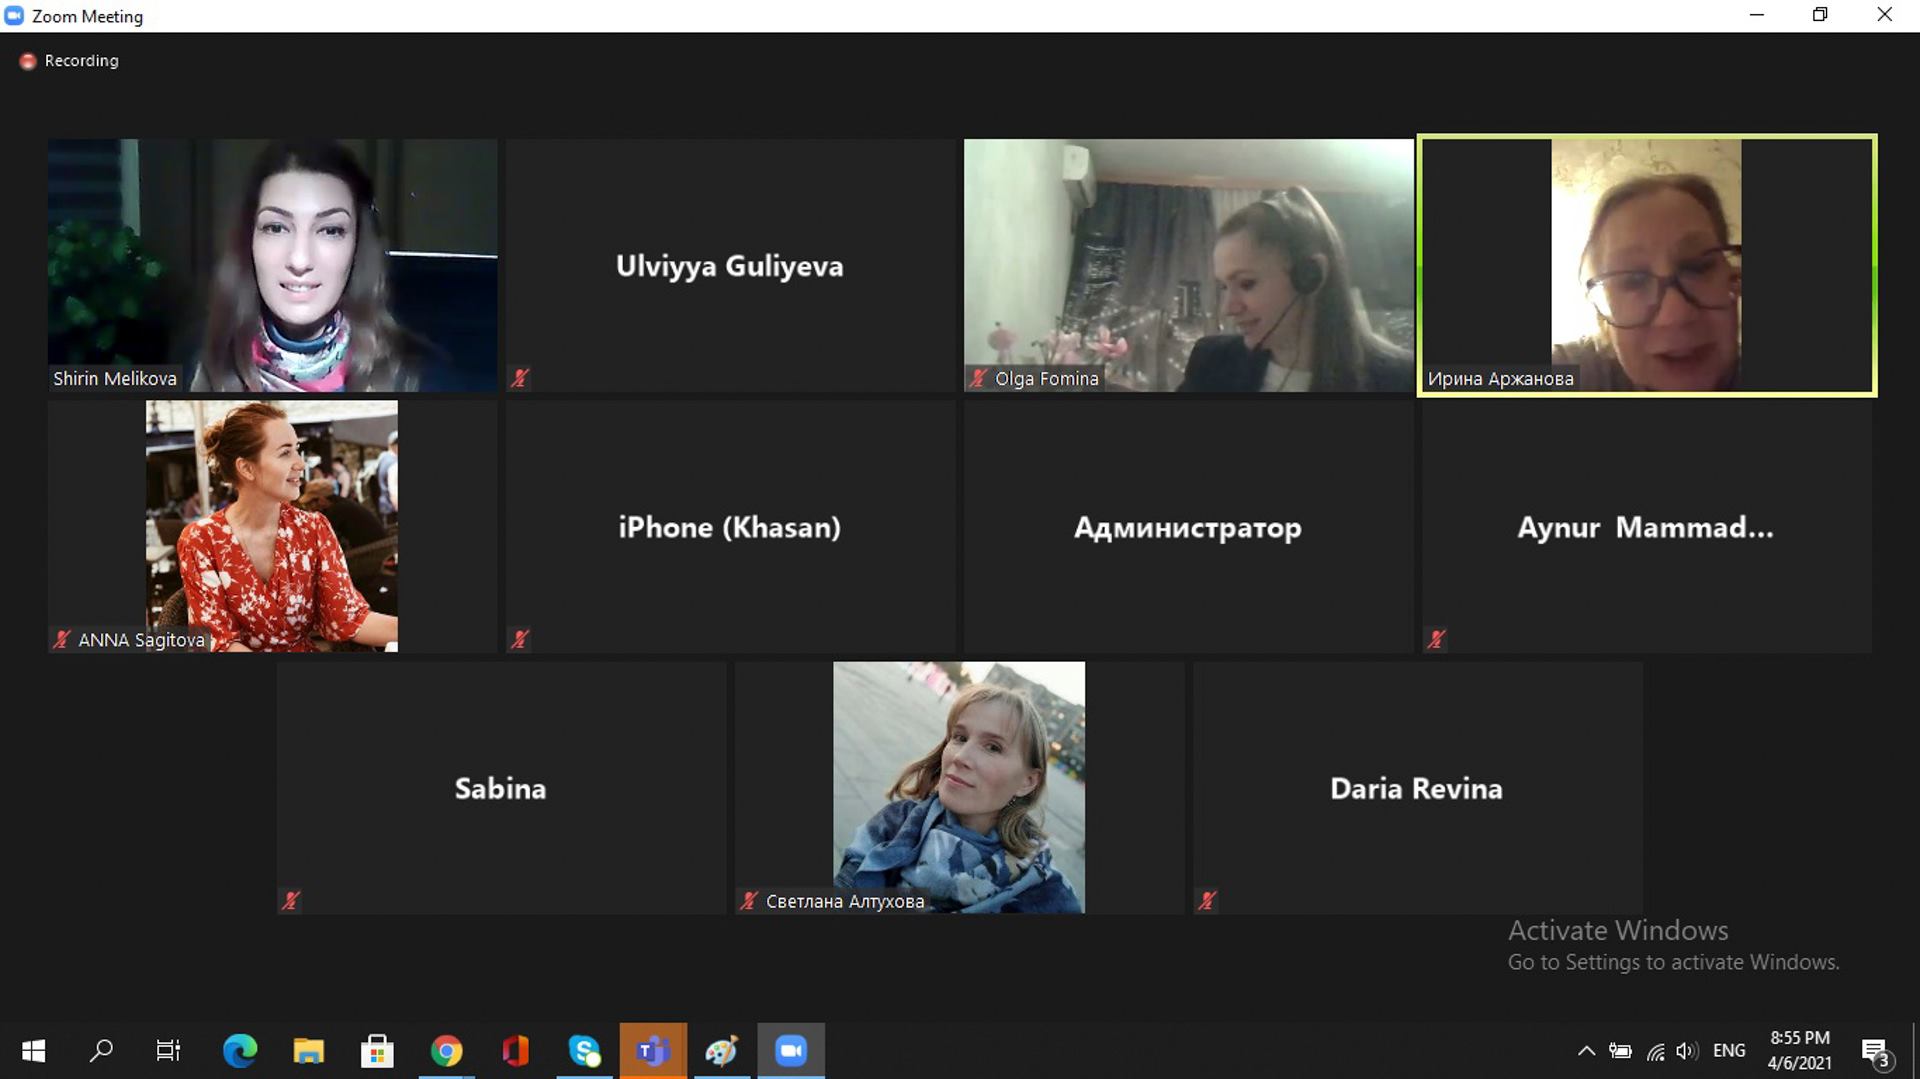The width and height of the screenshot is (1920, 1079).
Task: Open Microsoft Store from the taskbar
Action: [377, 1051]
